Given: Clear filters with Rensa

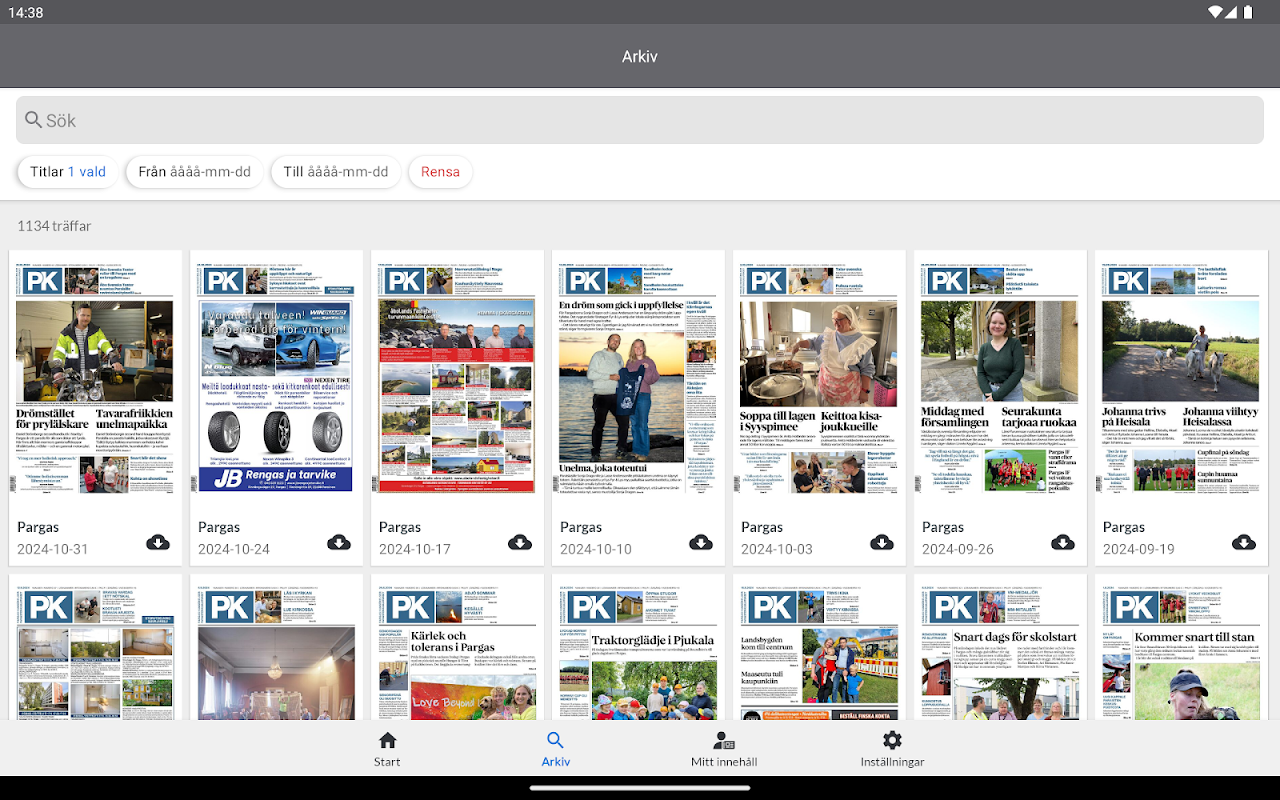Looking at the screenshot, I should (440, 172).
